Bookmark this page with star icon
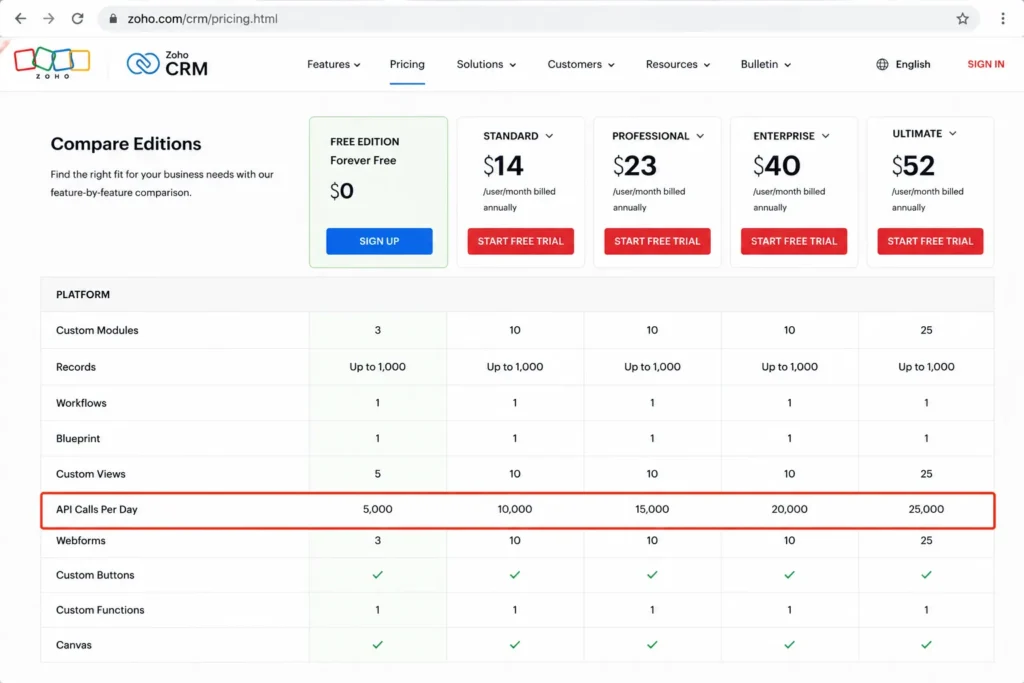 point(962,18)
